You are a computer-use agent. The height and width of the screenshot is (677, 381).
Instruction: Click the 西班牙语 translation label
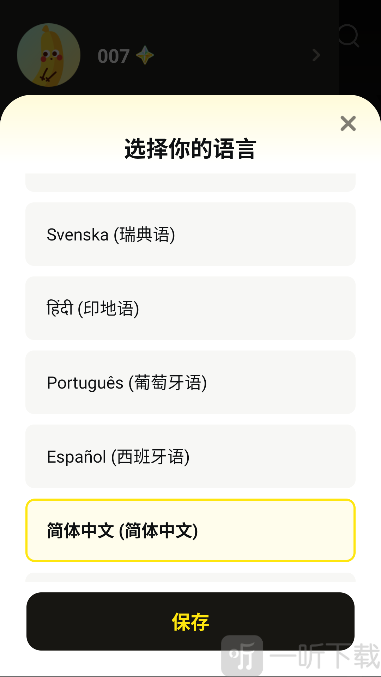[x=151, y=457]
